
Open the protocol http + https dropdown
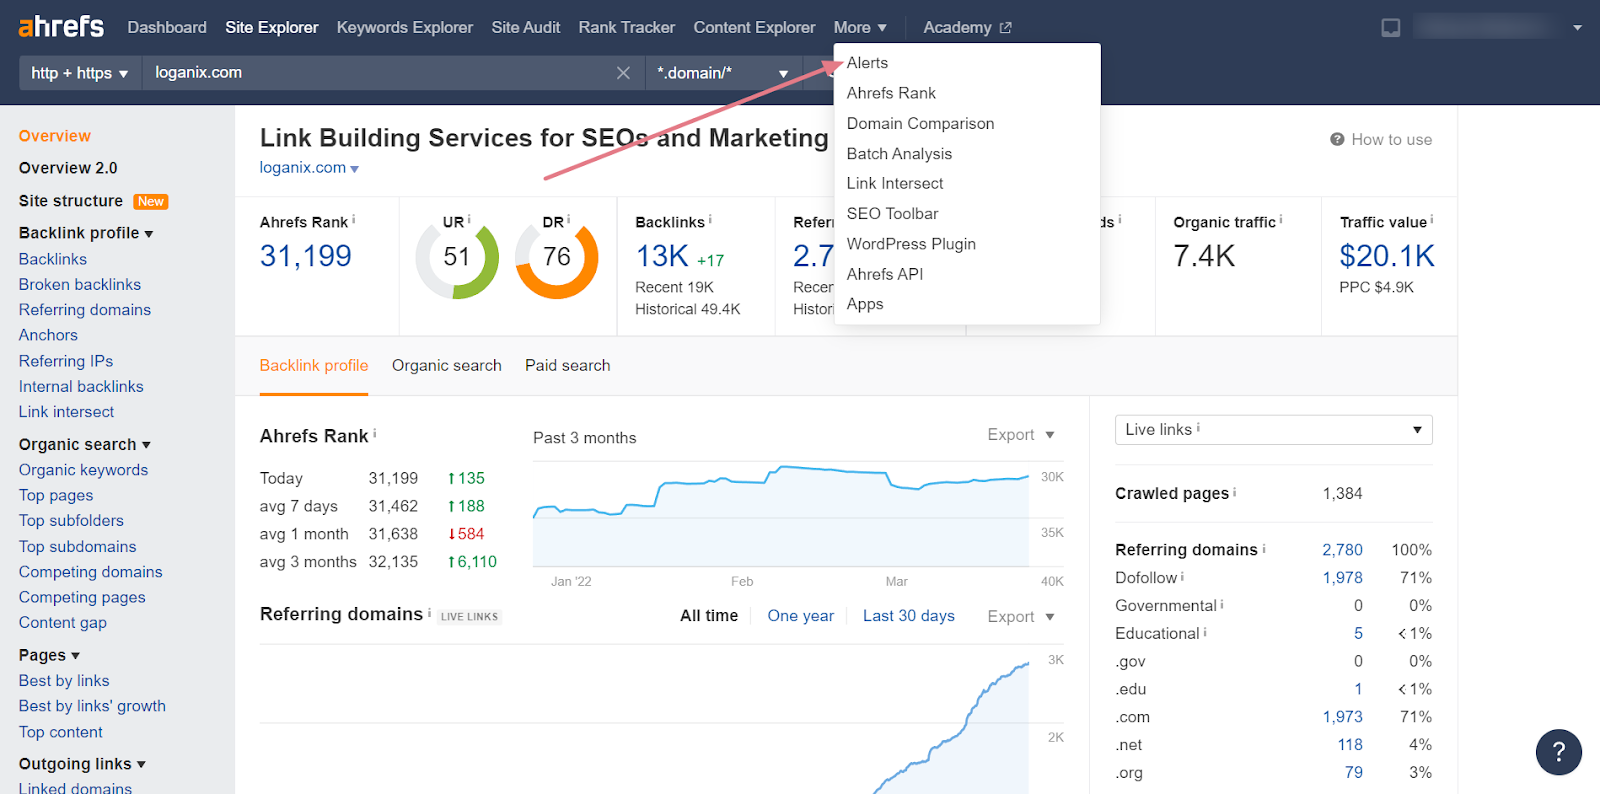(x=80, y=73)
